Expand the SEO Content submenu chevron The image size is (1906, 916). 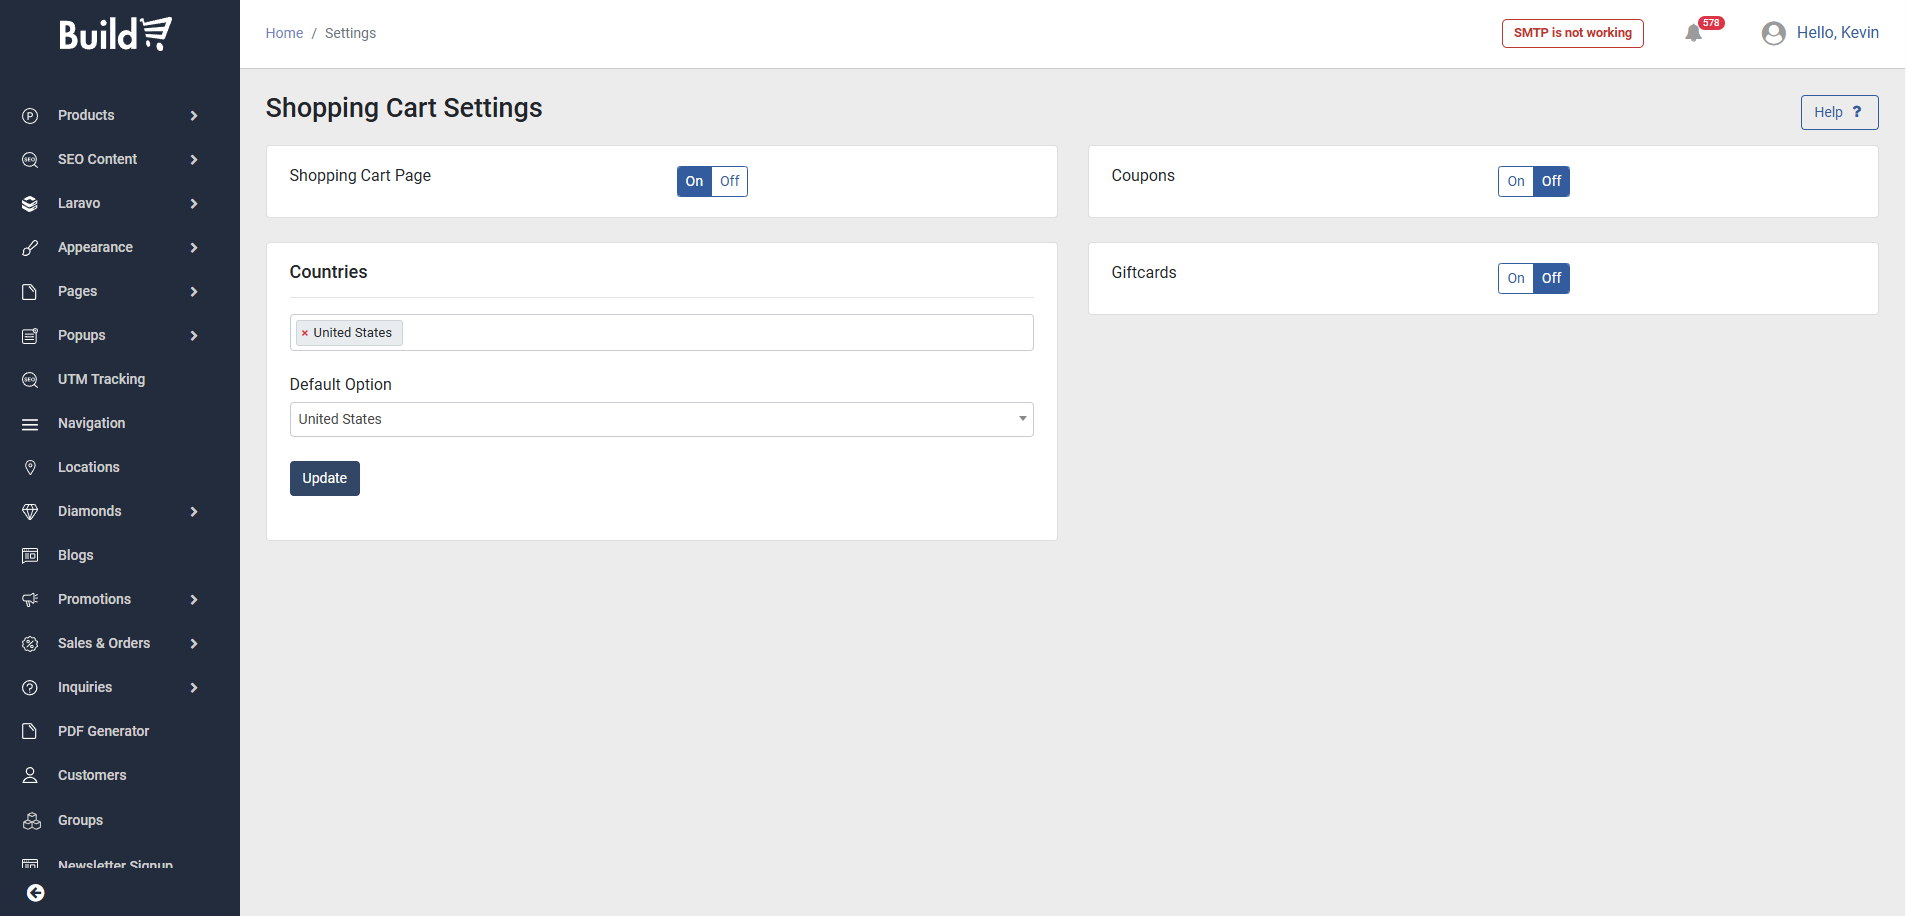point(194,160)
